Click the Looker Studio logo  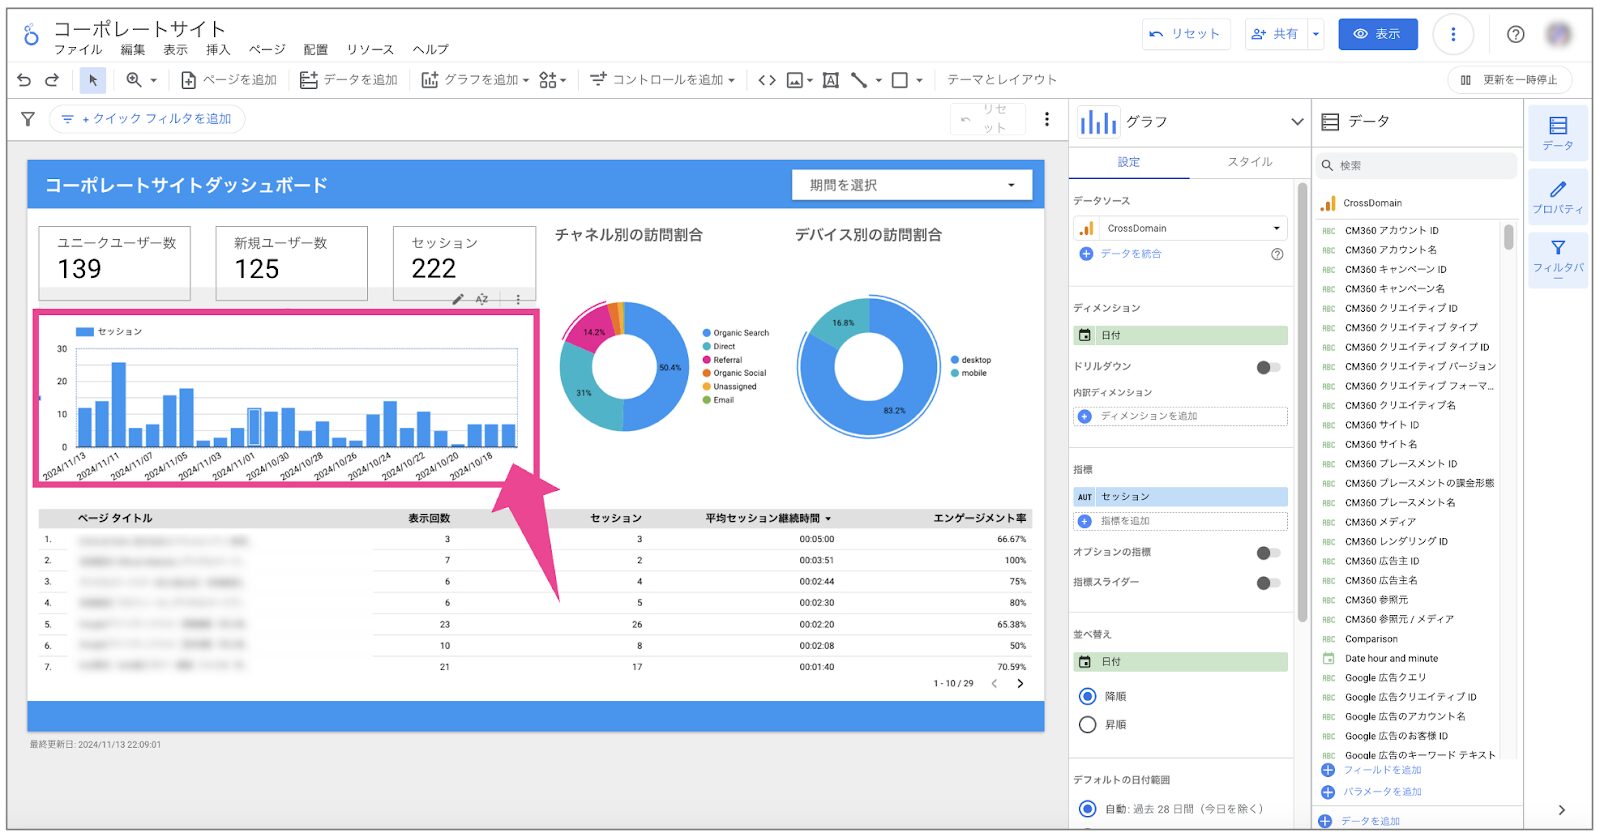tap(31, 35)
